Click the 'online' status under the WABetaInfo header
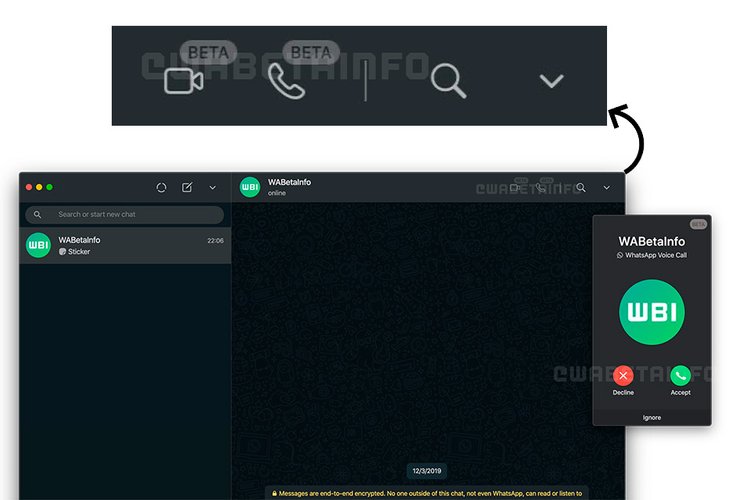 [276, 193]
